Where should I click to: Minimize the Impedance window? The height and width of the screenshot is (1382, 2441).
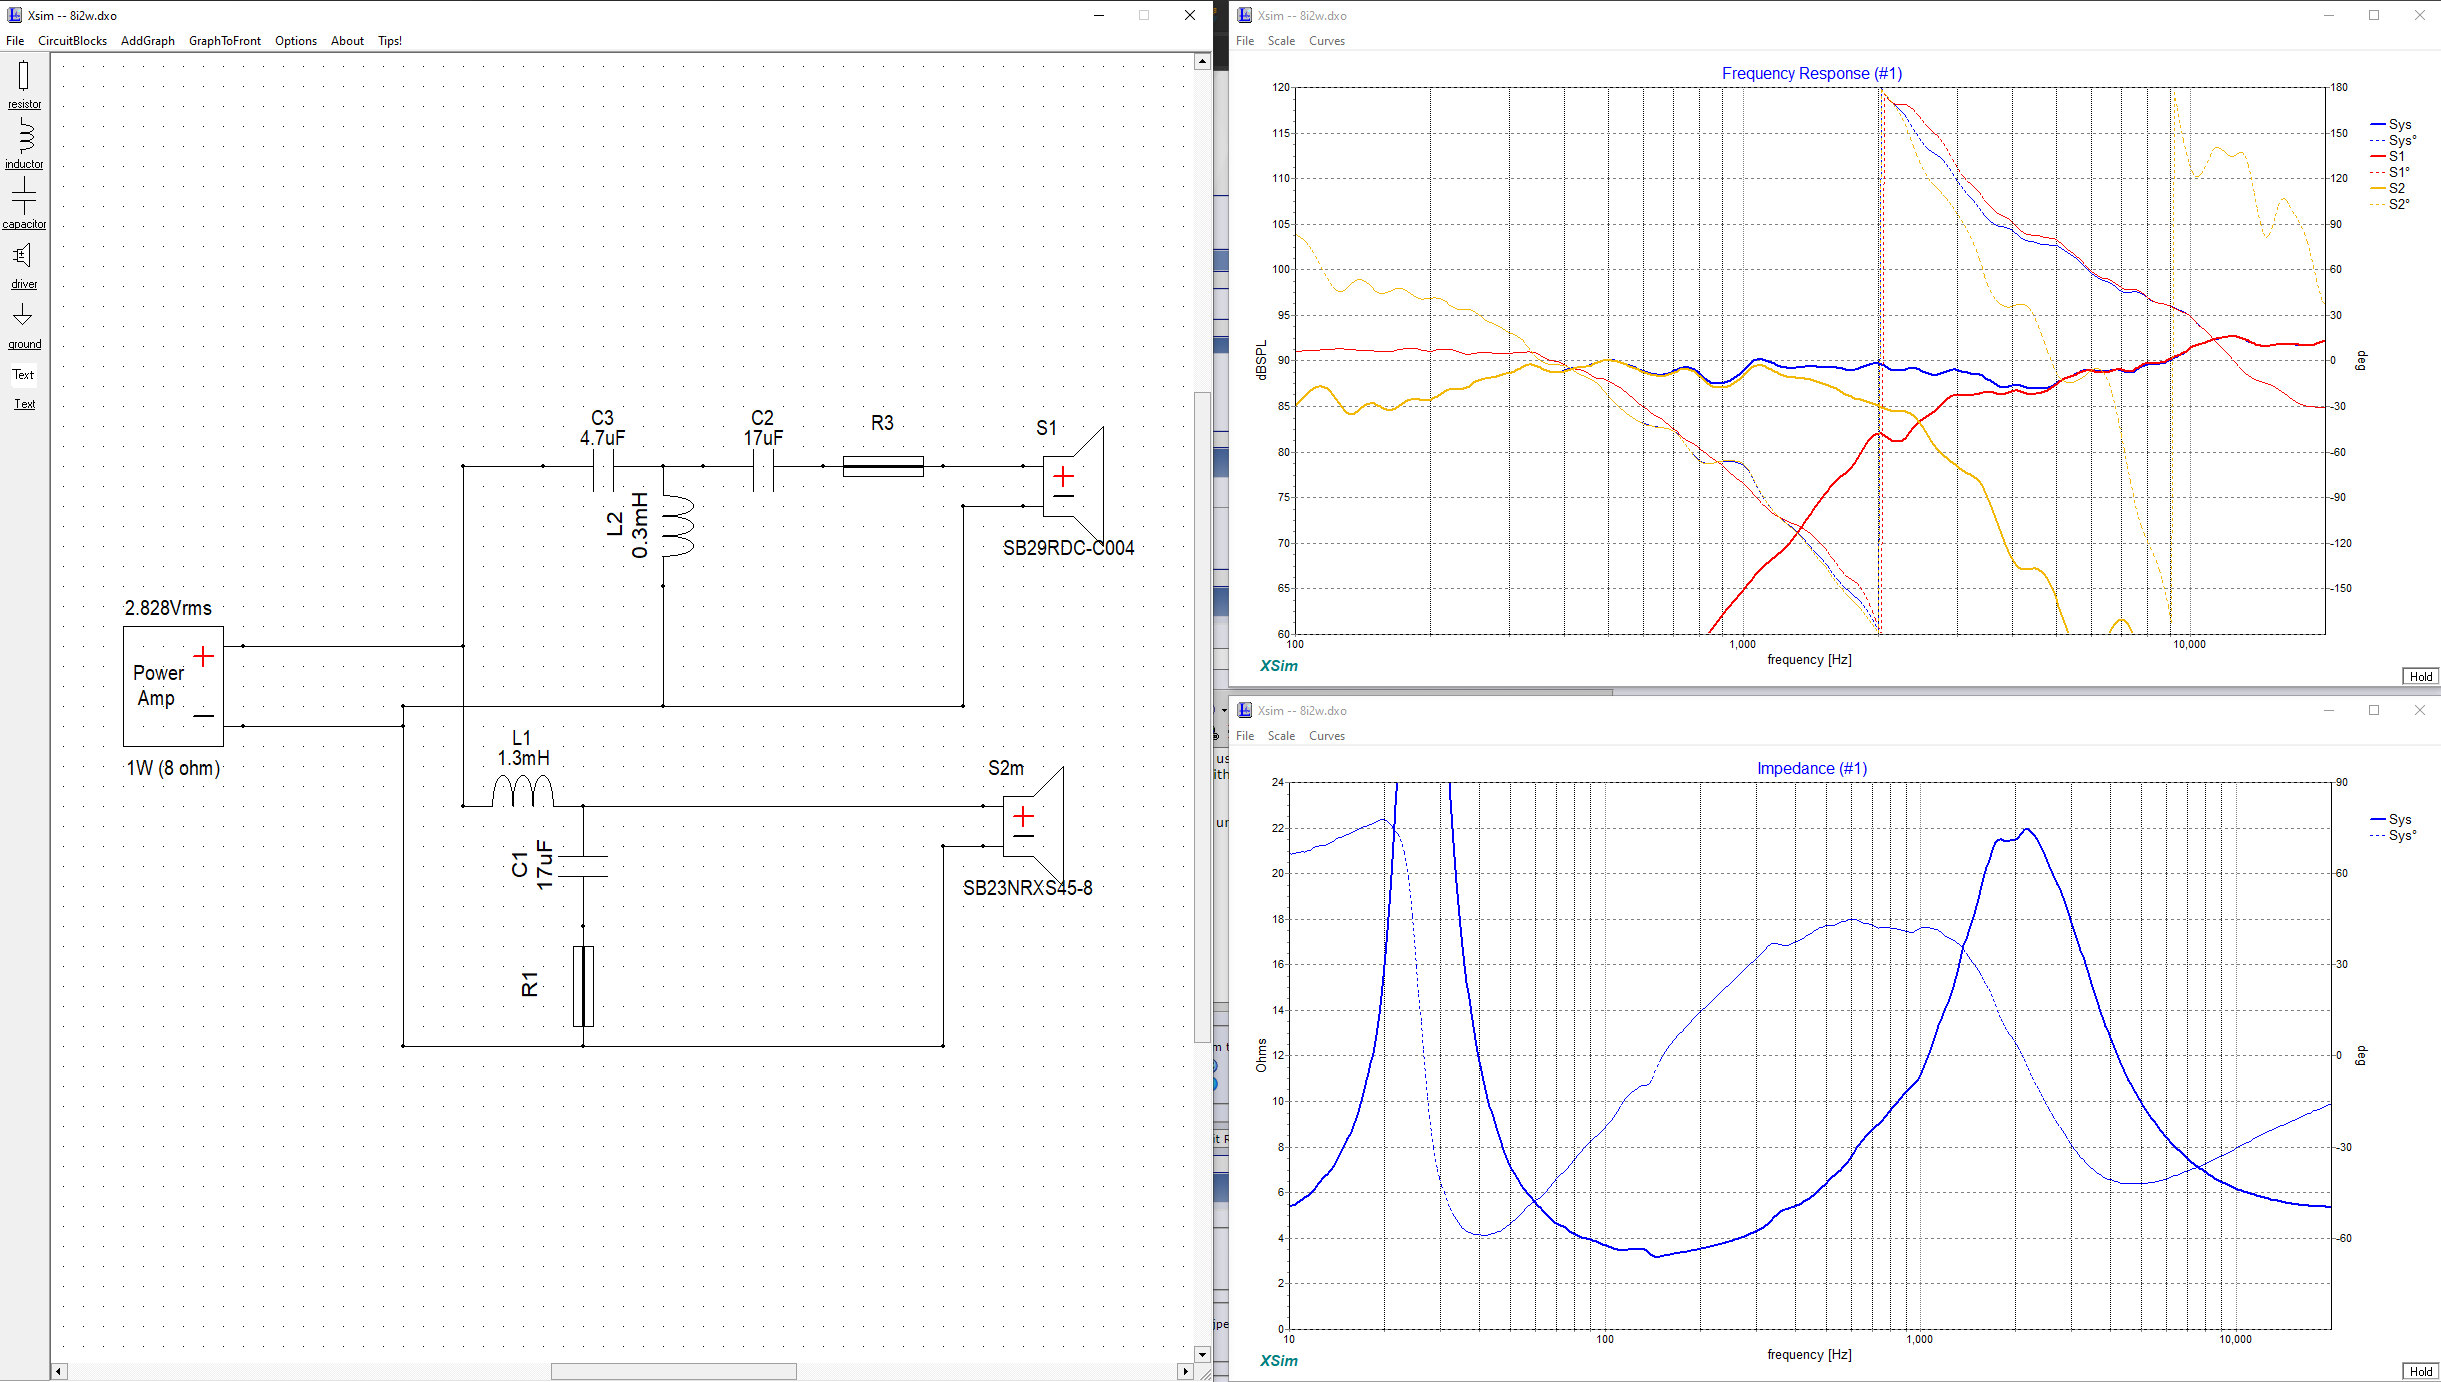(x=2328, y=710)
